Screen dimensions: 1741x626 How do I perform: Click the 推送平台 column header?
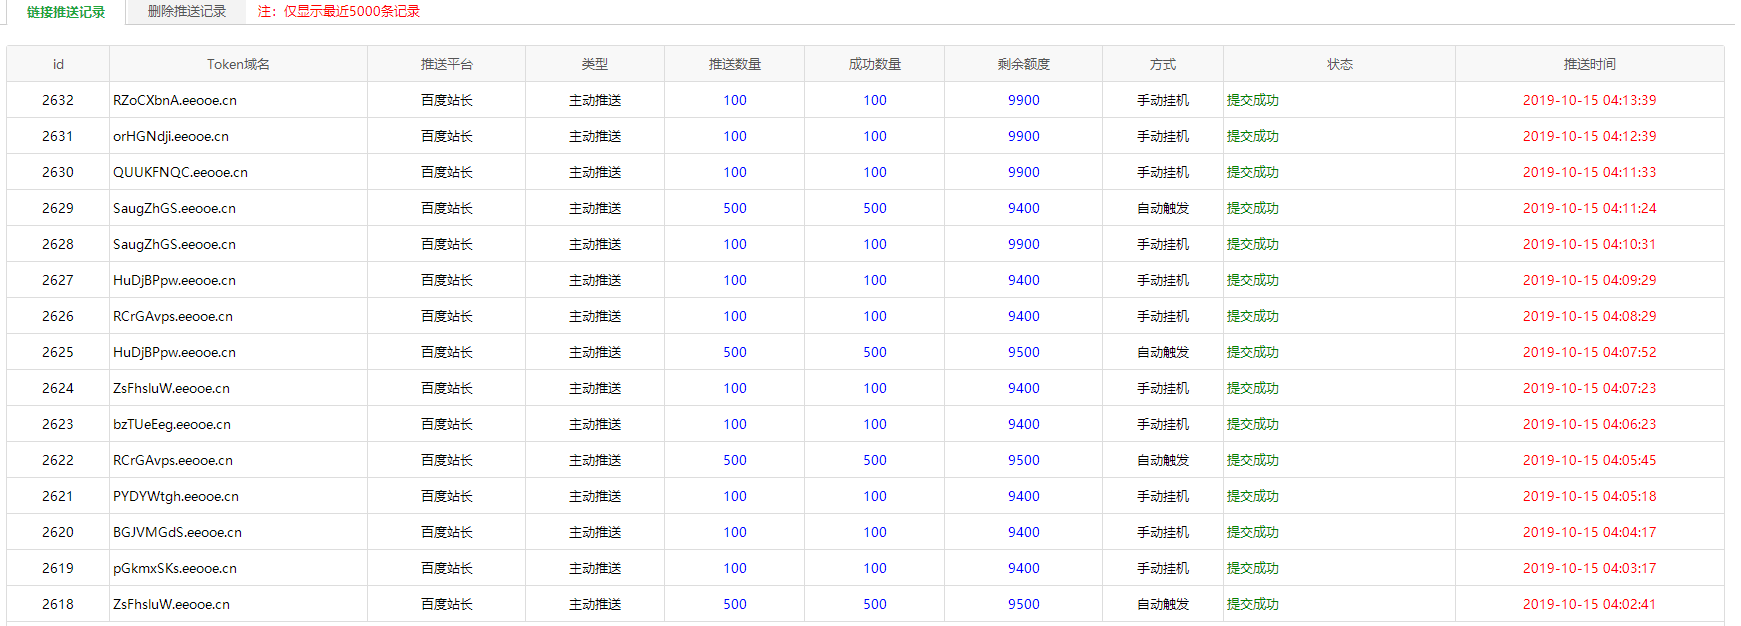coord(446,64)
